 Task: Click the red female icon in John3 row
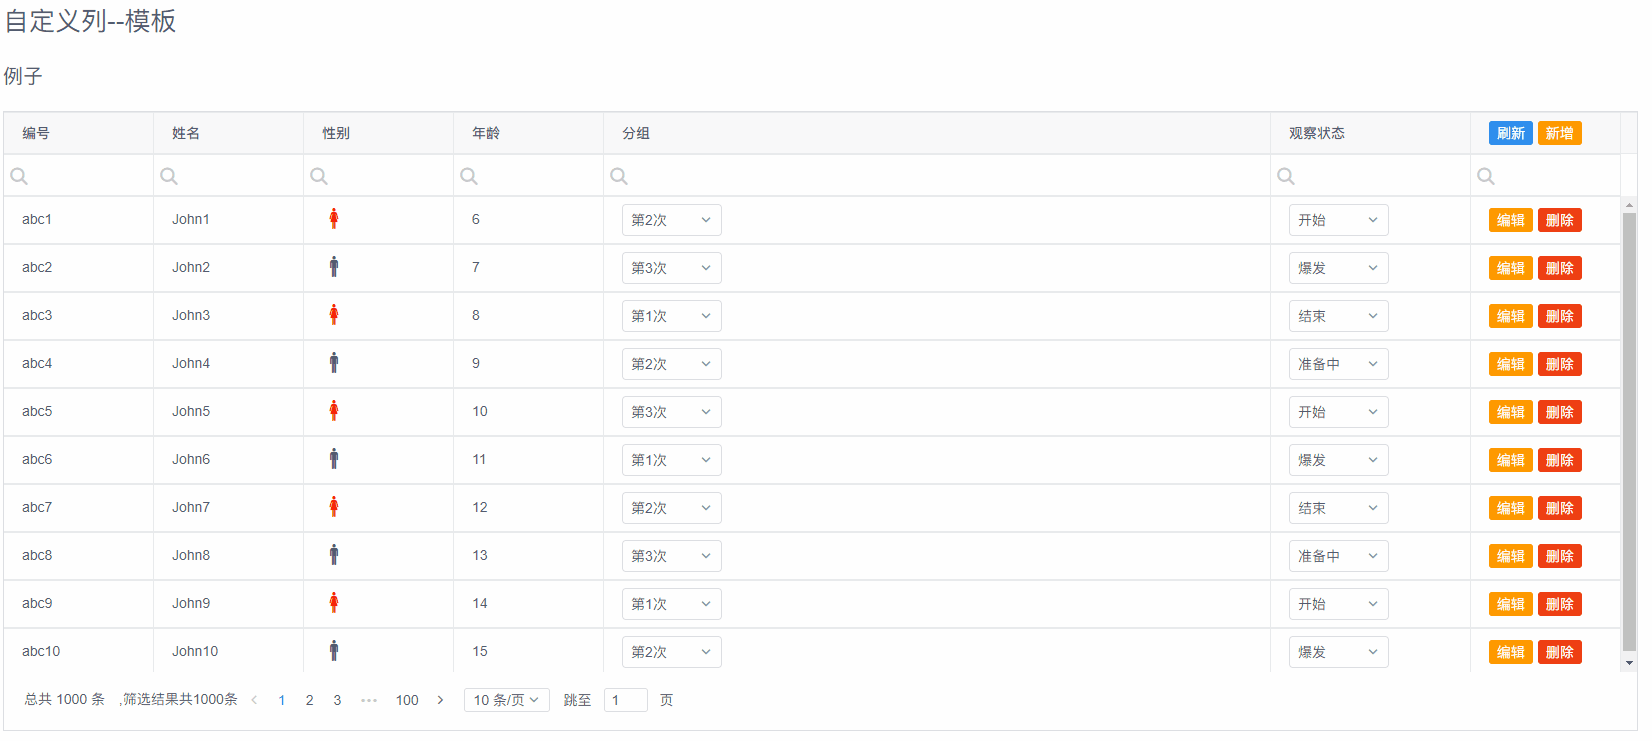tap(334, 315)
